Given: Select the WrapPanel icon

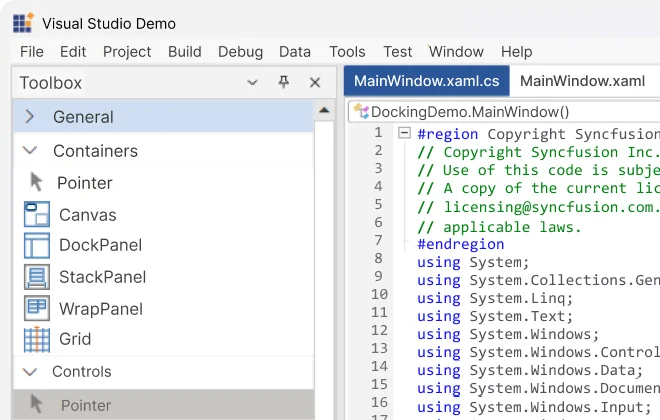Looking at the screenshot, I should pyautogui.click(x=37, y=308).
